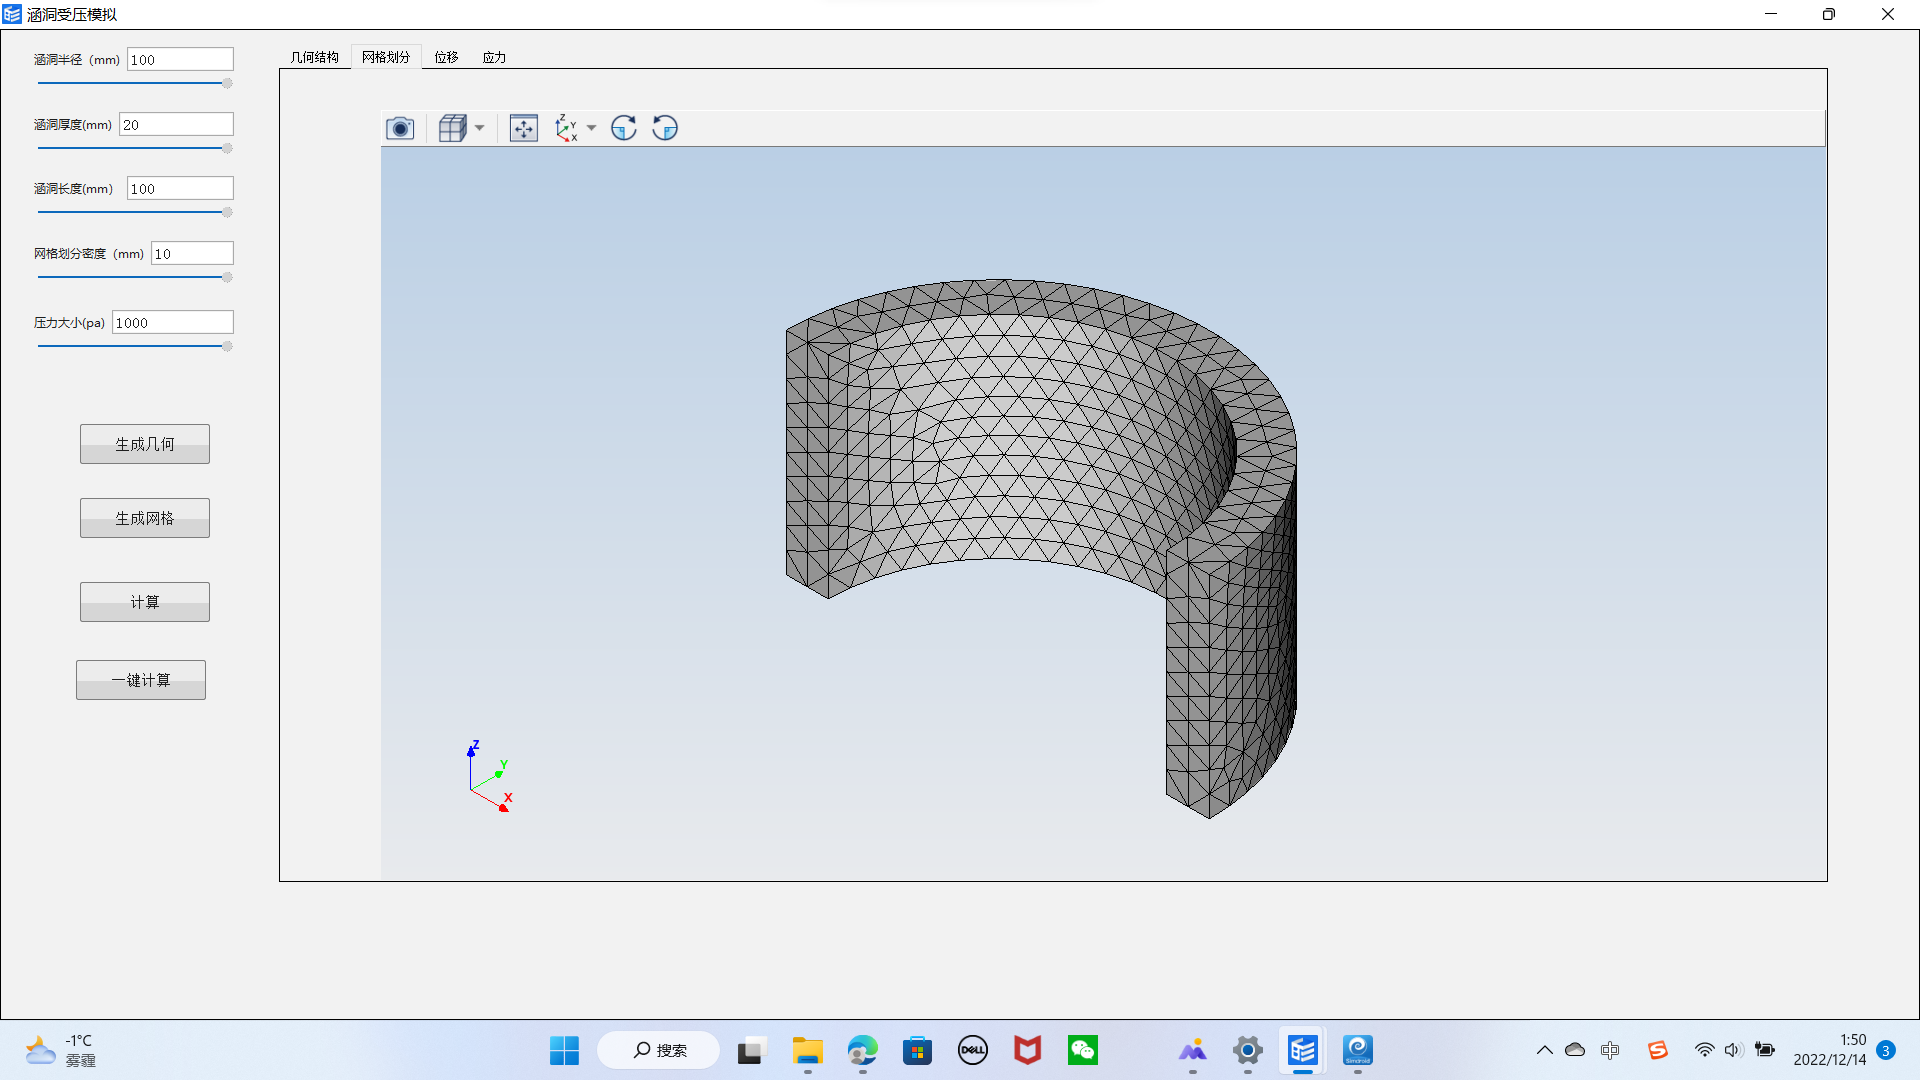The width and height of the screenshot is (1920, 1080).
Task: Click the 生成几何 button
Action: pyautogui.click(x=145, y=444)
